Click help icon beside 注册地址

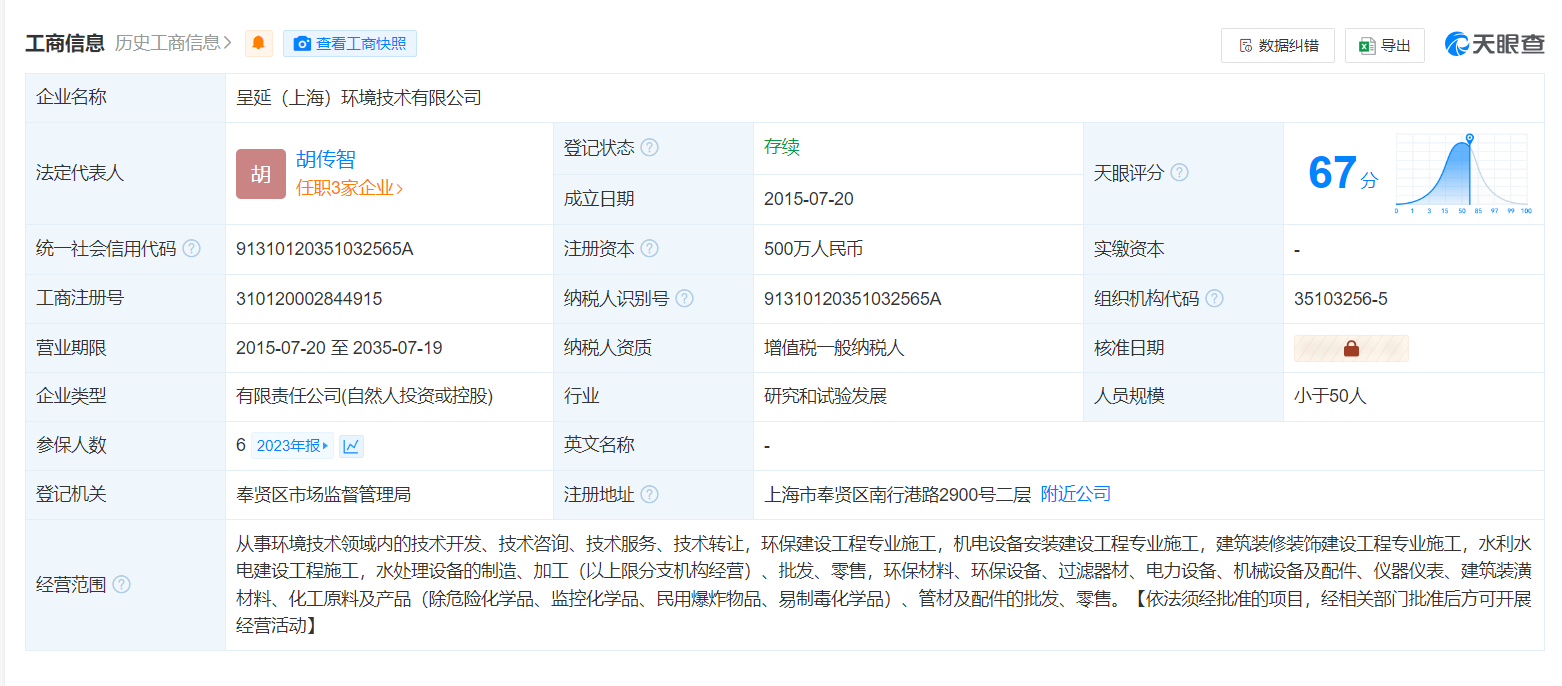[650, 494]
